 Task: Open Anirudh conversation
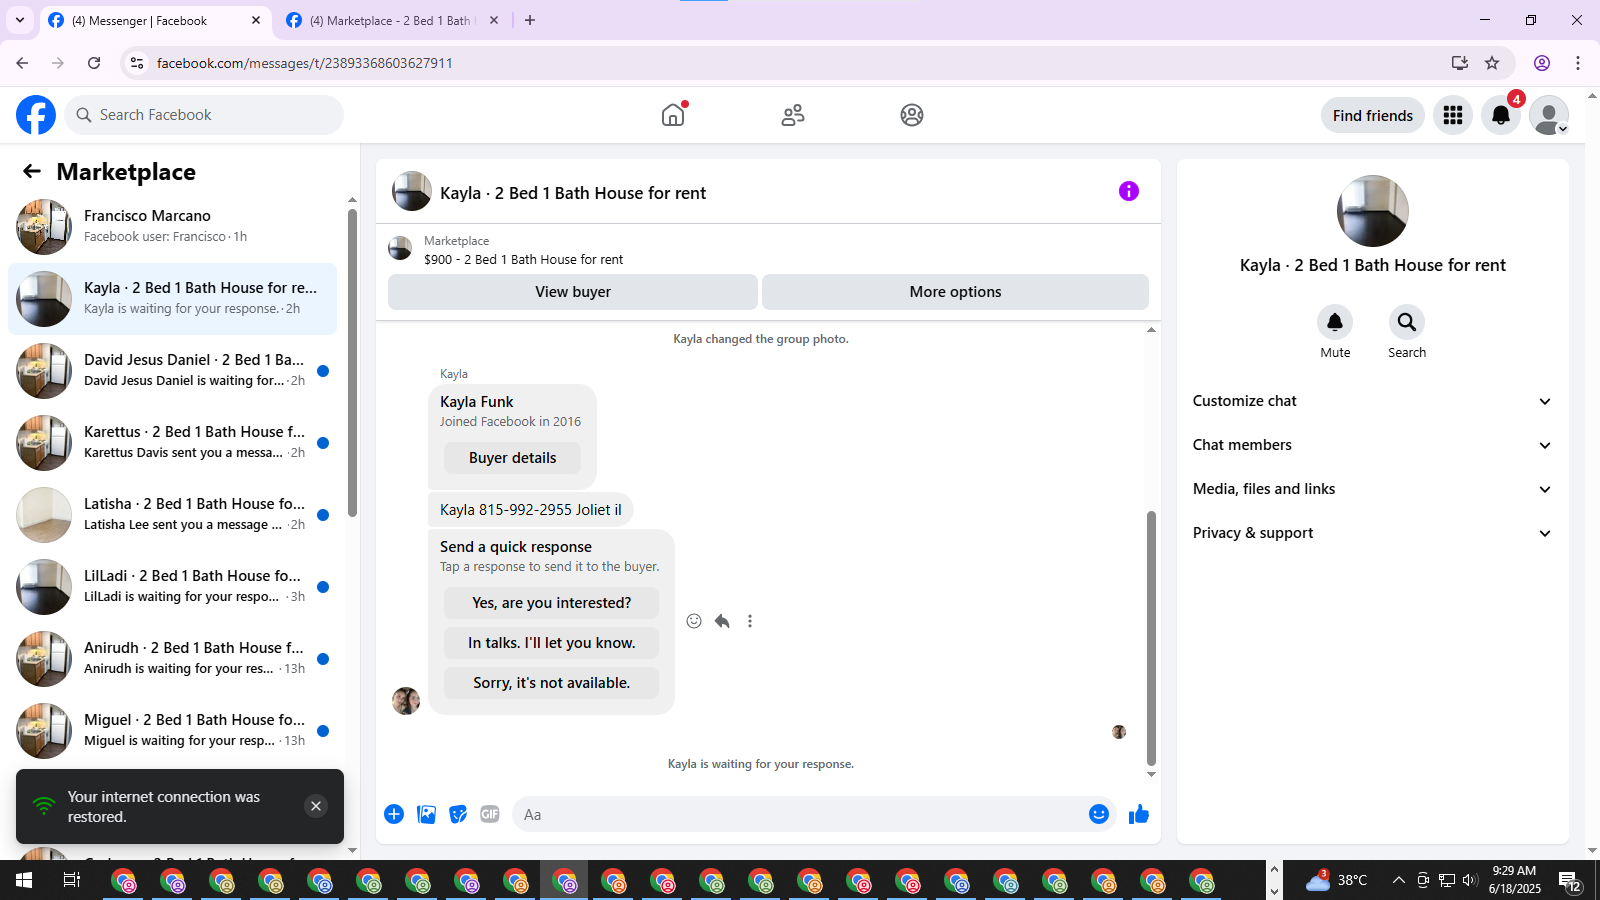click(172, 659)
